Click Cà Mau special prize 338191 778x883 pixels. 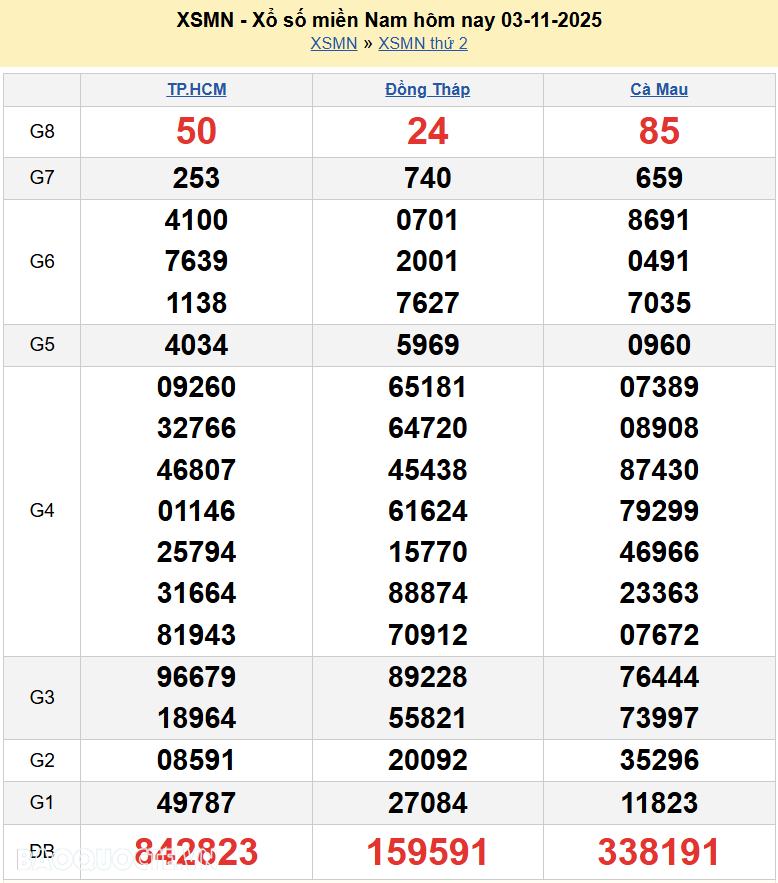click(x=659, y=852)
